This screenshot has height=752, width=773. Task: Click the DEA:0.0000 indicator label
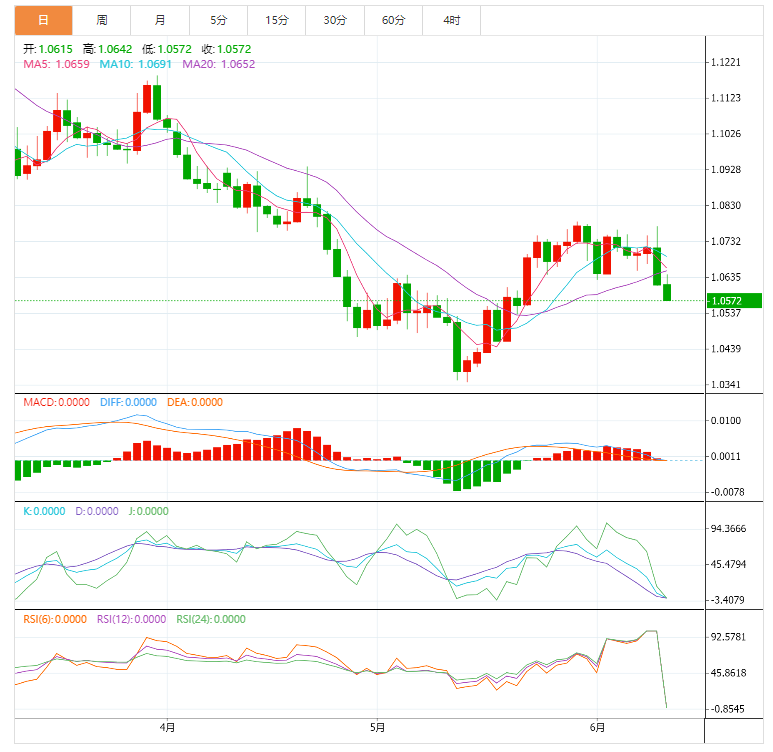(195, 402)
